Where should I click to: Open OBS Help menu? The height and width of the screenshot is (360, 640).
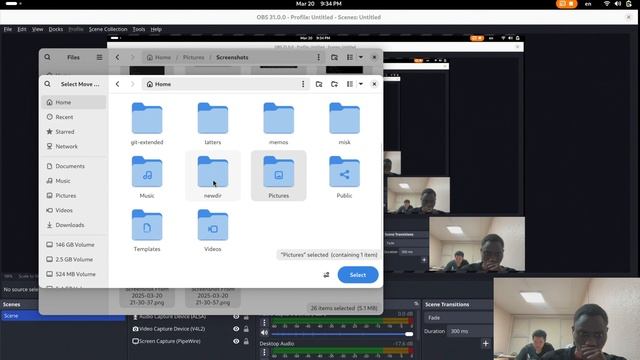(x=156, y=29)
